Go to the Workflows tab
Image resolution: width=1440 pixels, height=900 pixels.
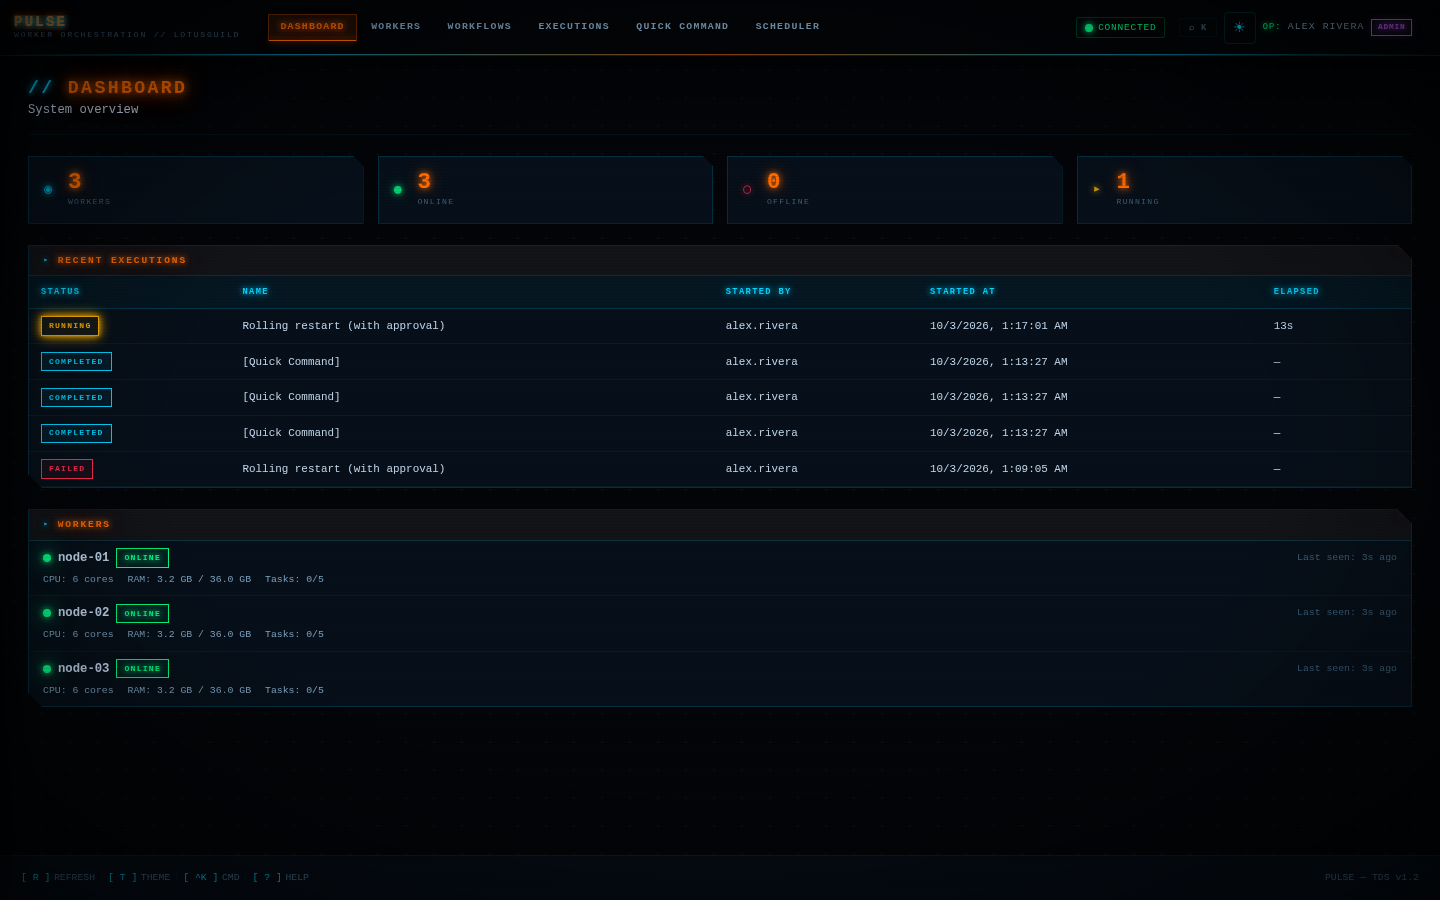(x=479, y=27)
